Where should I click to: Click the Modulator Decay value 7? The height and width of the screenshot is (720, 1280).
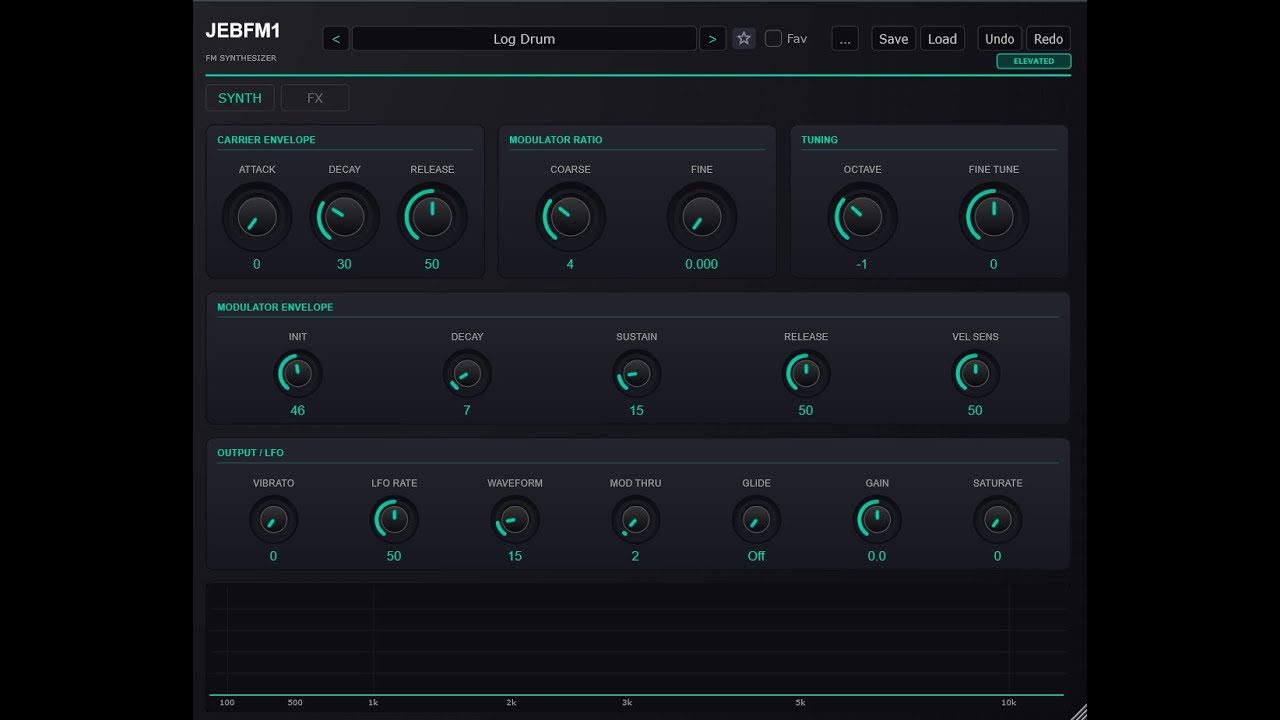(x=467, y=410)
